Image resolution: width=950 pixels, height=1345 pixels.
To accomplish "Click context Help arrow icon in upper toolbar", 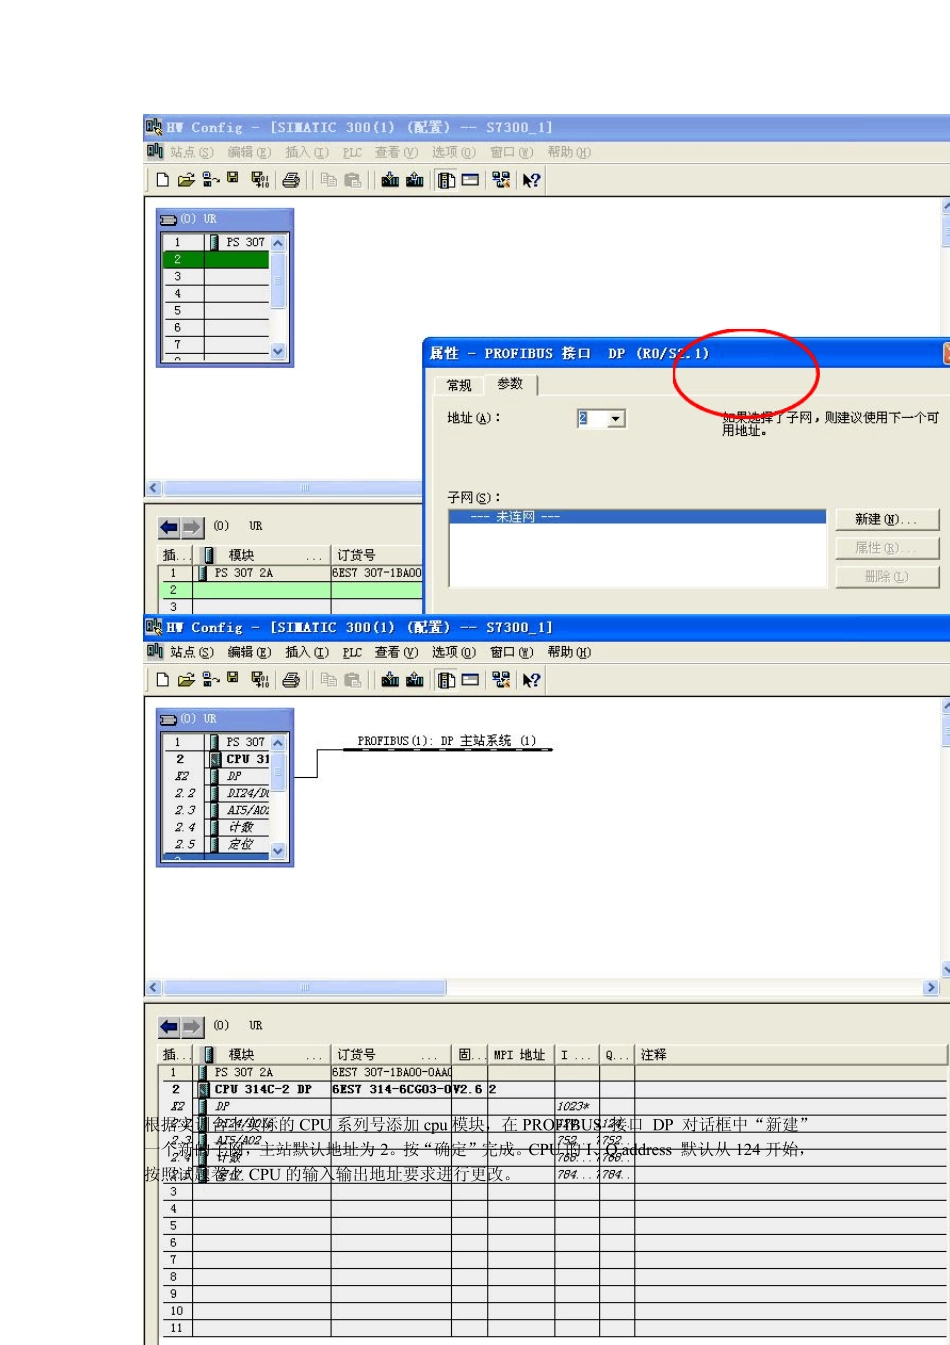I will pyautogui.click(x=532, y=180).
